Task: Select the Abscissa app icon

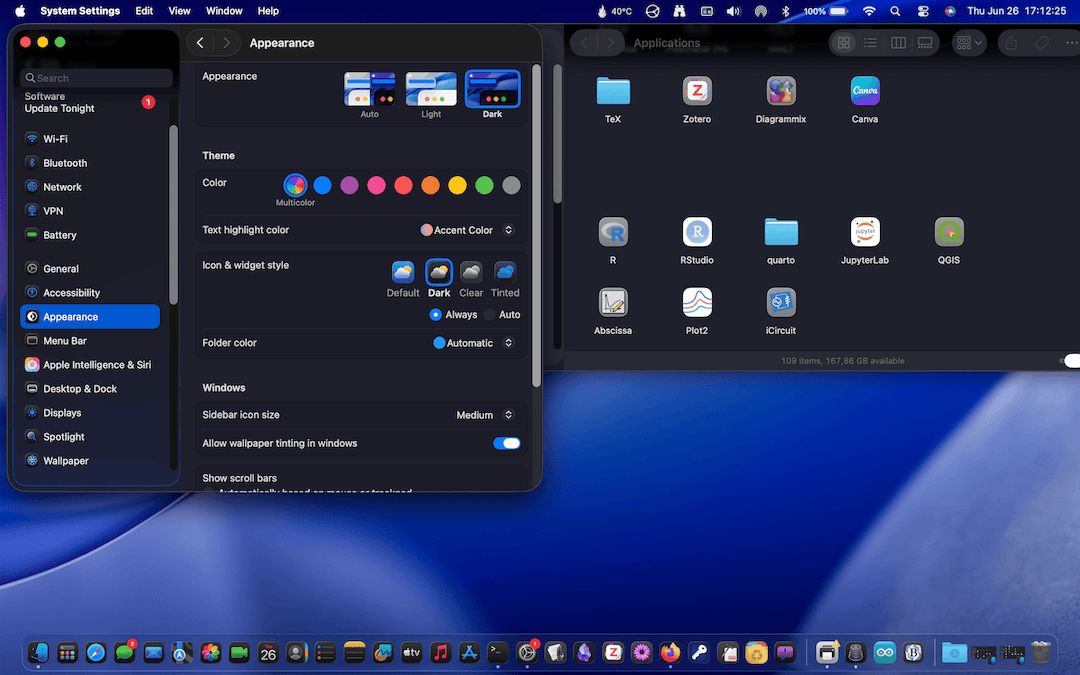Action: [612, 302]
